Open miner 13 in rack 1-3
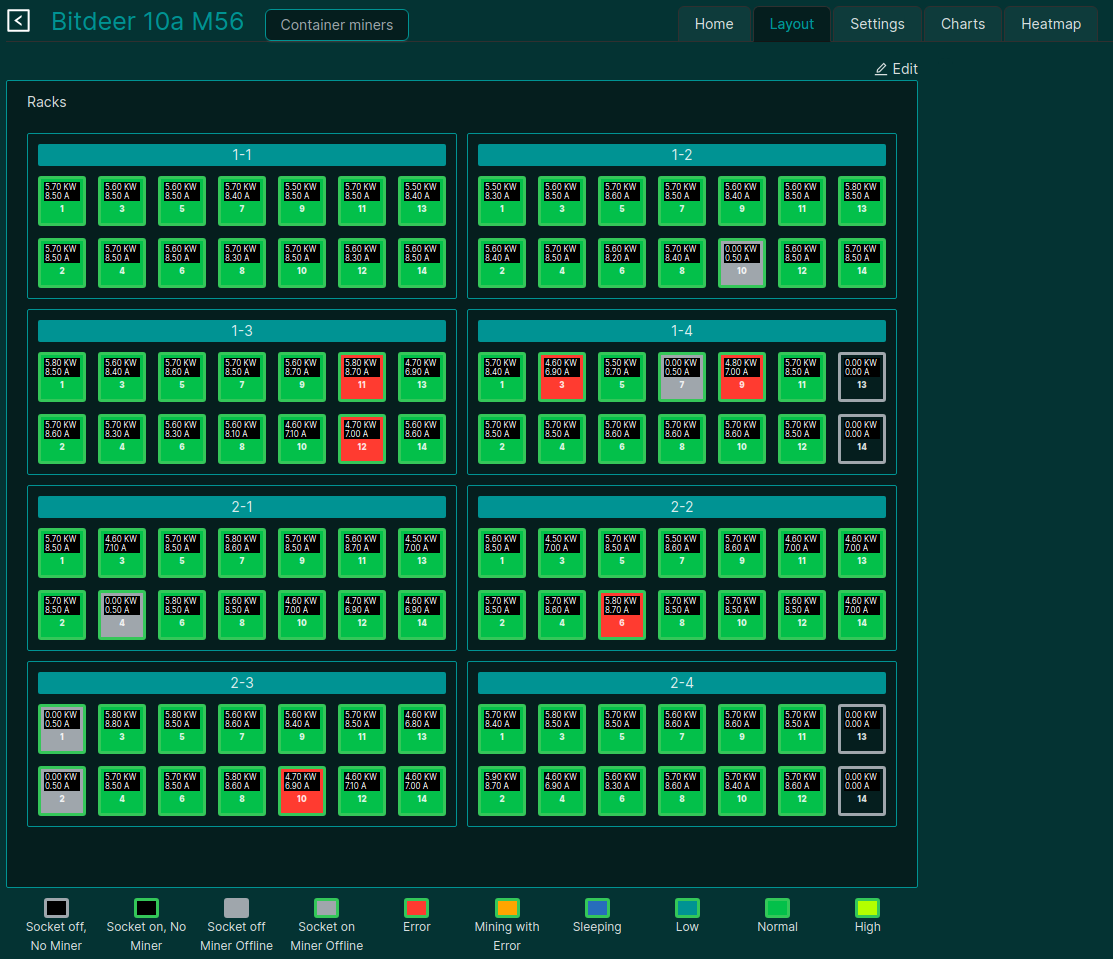Image resolution: width=1113 pixels, height=959 pixels. pos(422,377)
